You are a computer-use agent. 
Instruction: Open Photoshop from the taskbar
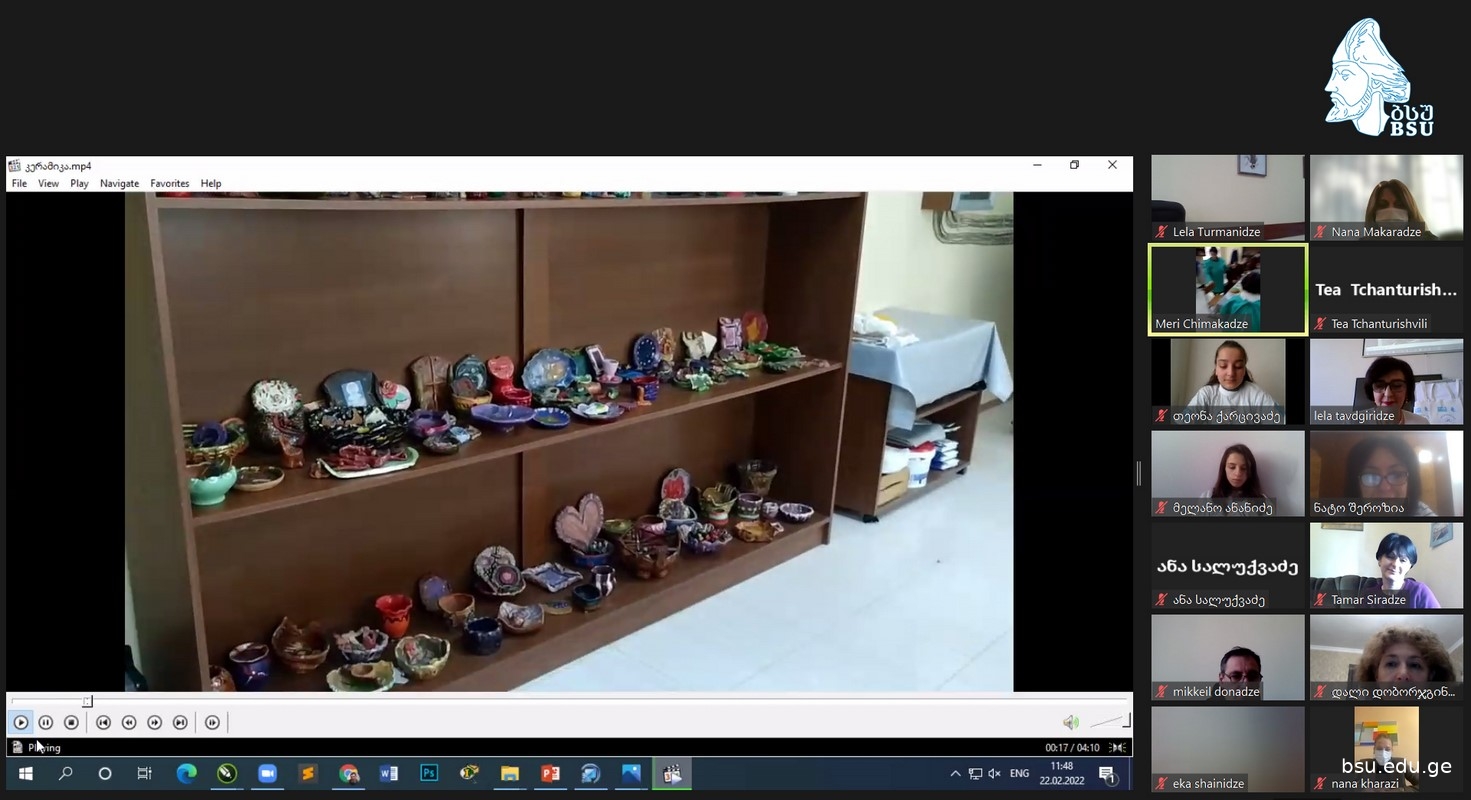tap(429, 773)
